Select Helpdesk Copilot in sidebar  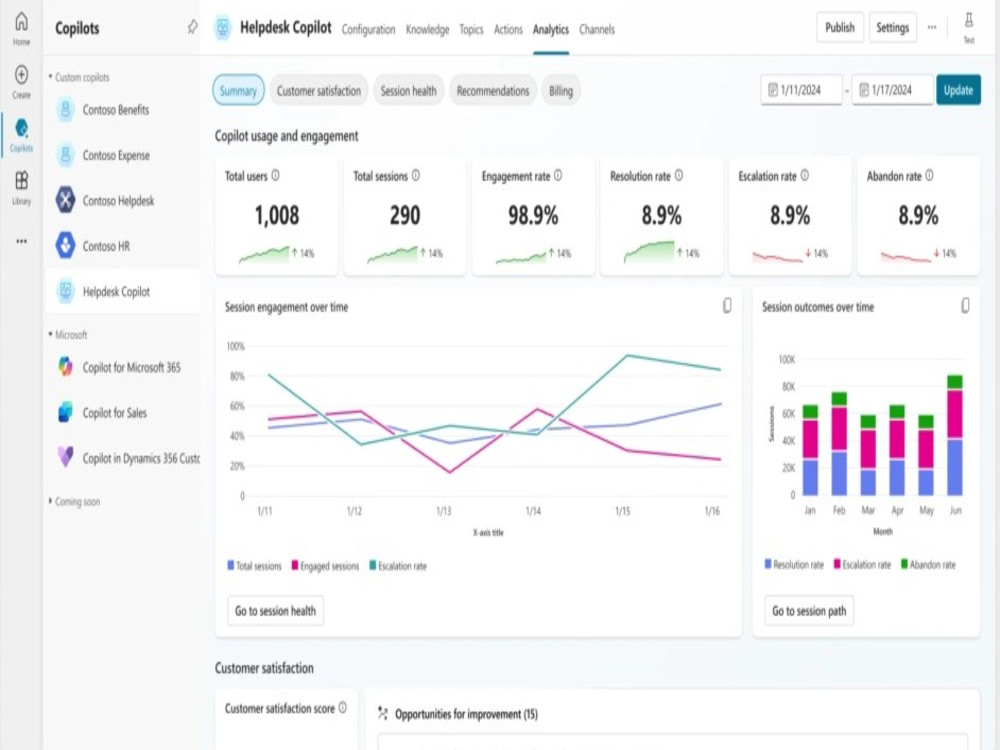pyautogui.click(x=122, y=291)
